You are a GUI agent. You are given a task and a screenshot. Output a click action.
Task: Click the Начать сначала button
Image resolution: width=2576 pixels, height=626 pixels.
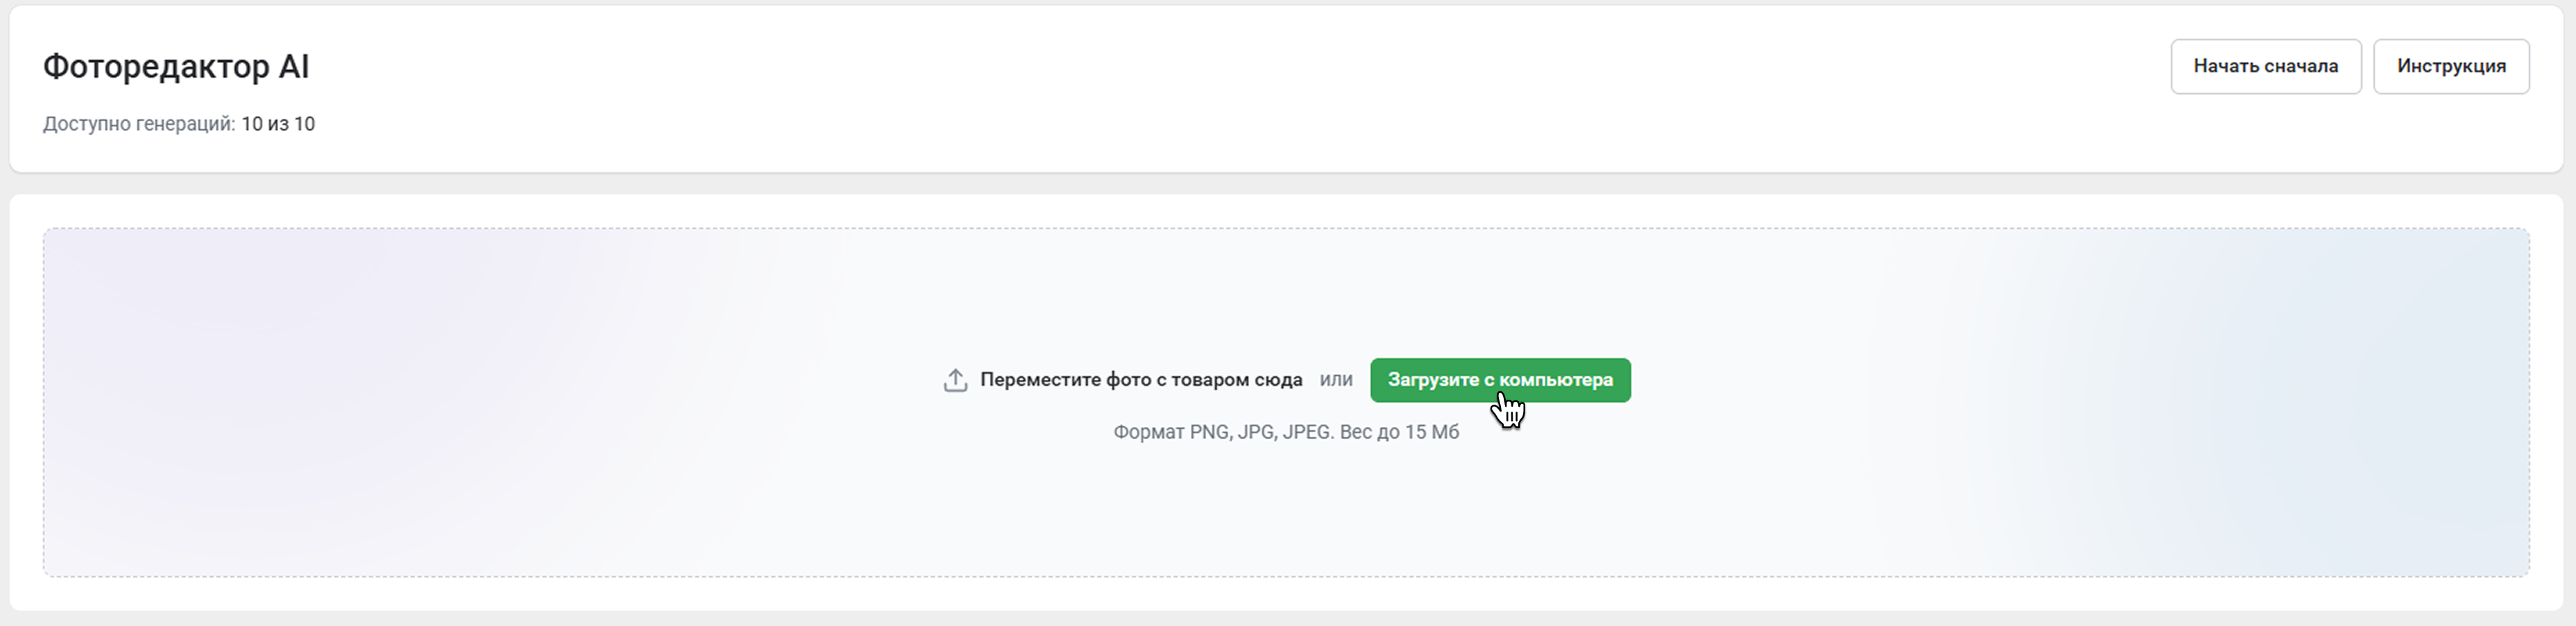pos(2265,66)
